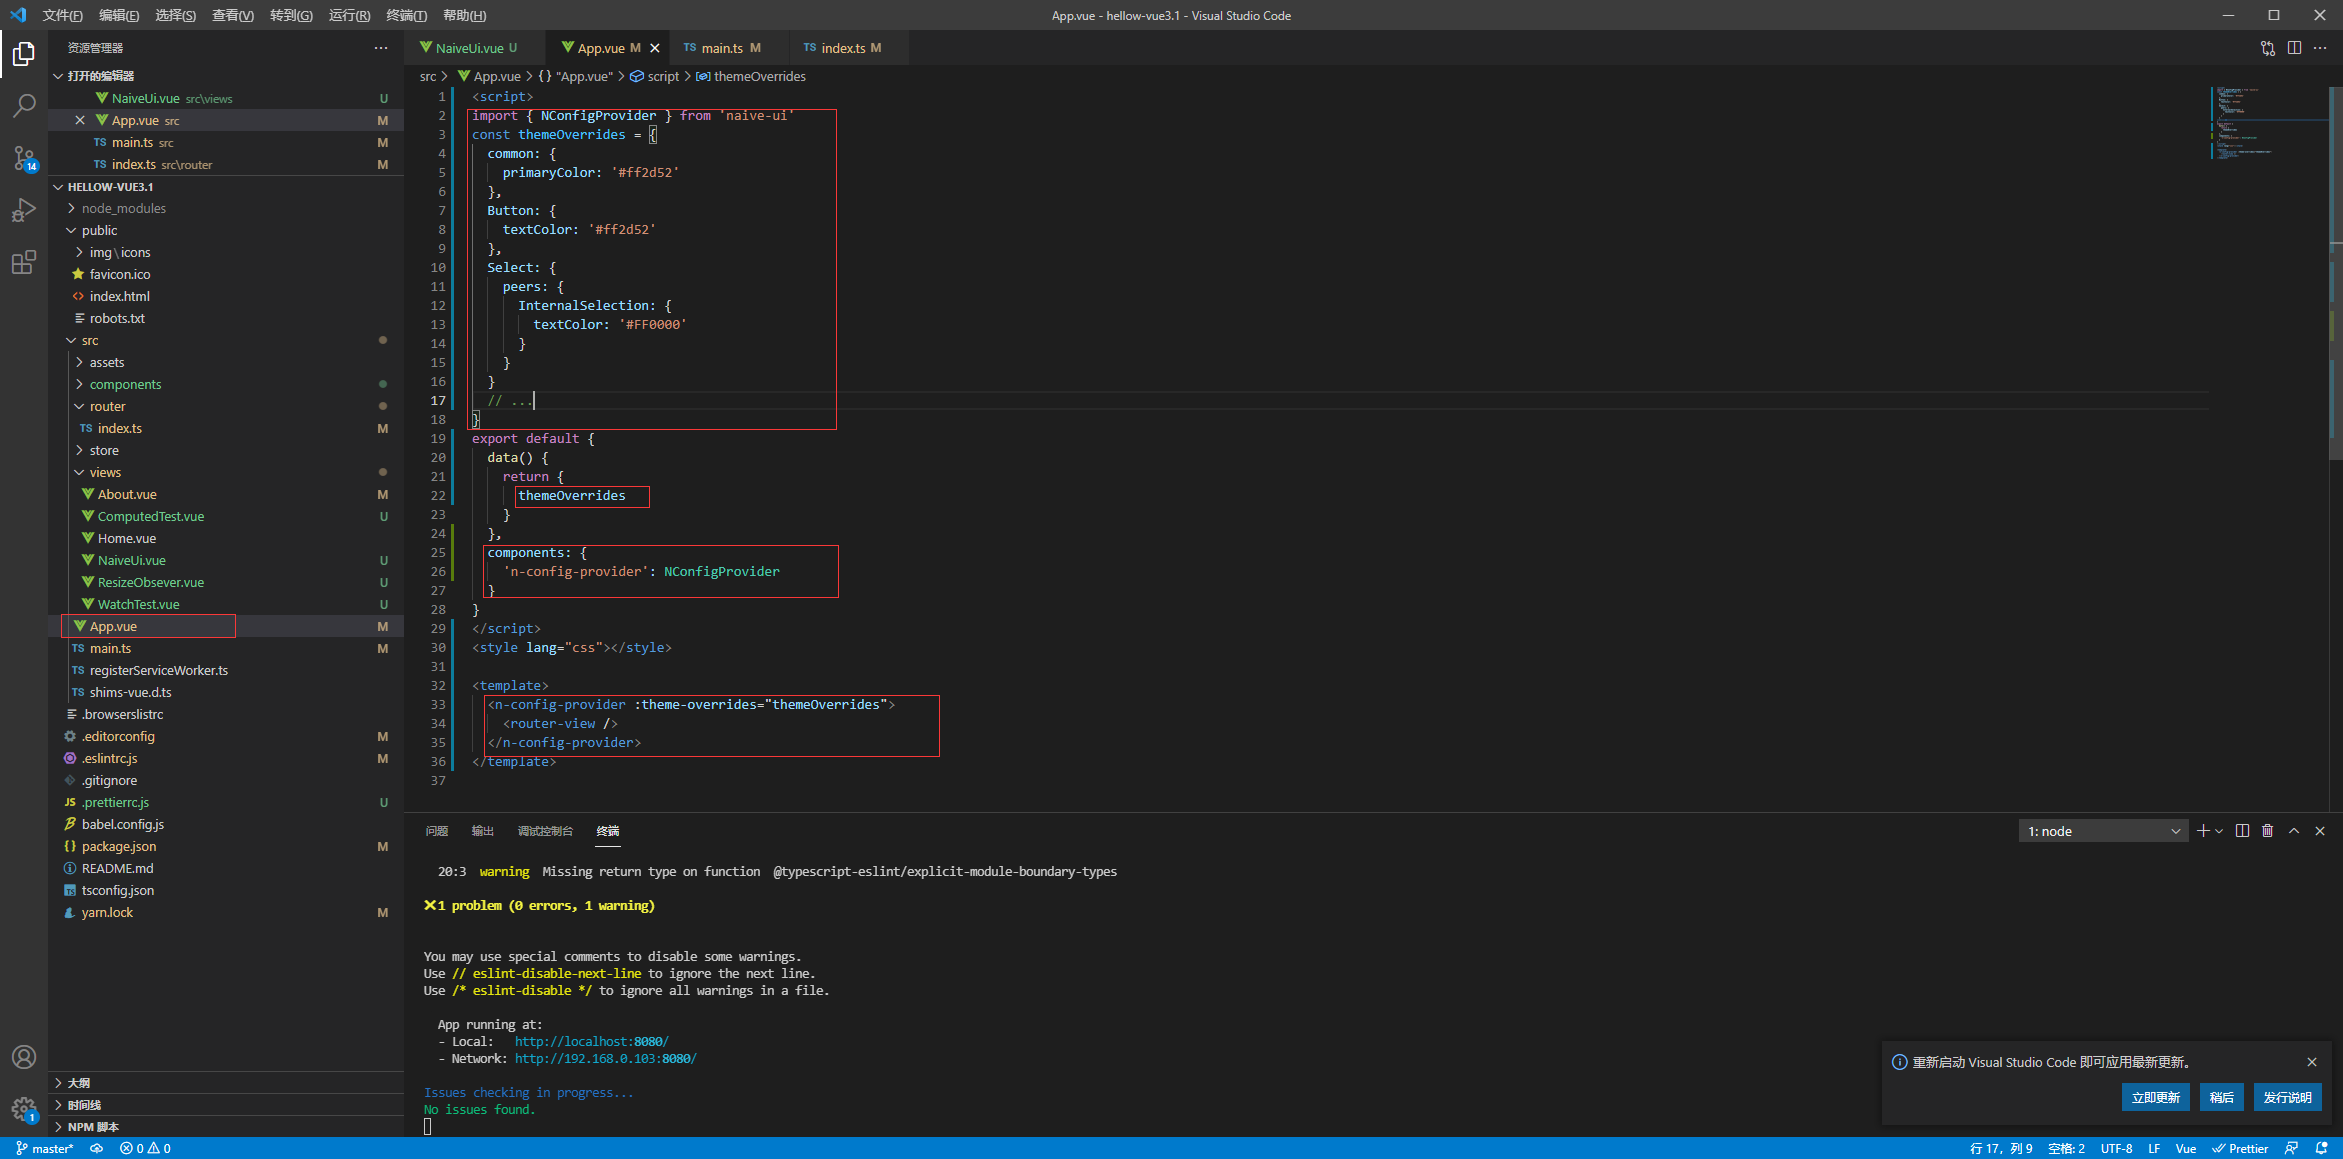This screenshot has height=1159, width=2343.
Task: Open editor more actions ellipsis
Action: 2320,48
